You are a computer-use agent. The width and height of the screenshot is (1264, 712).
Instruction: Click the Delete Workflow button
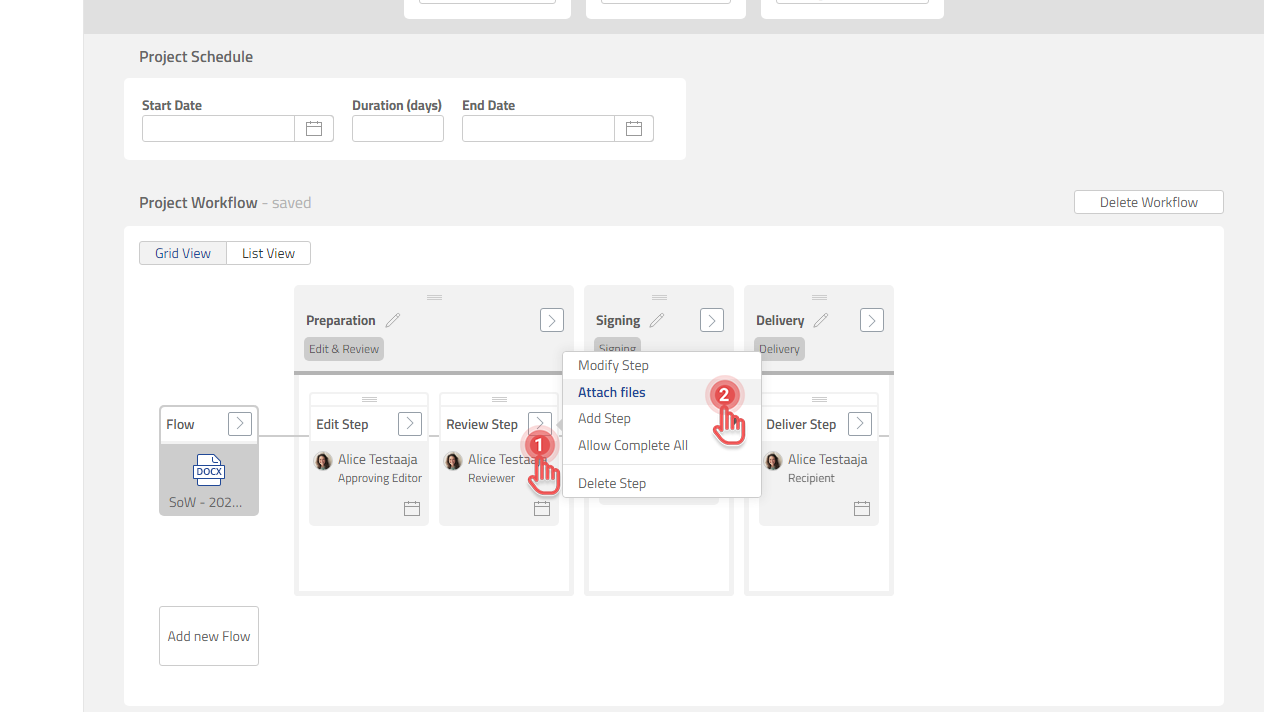[1148, 201]
